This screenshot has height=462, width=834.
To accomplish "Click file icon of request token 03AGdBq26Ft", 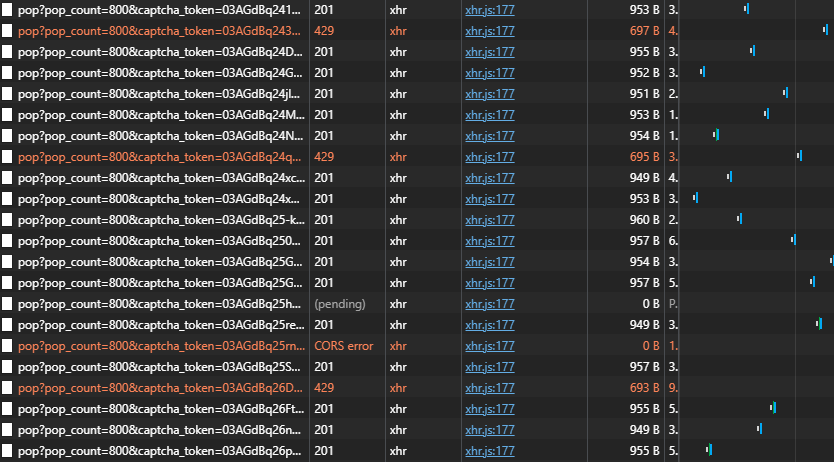I will [7, 409].
